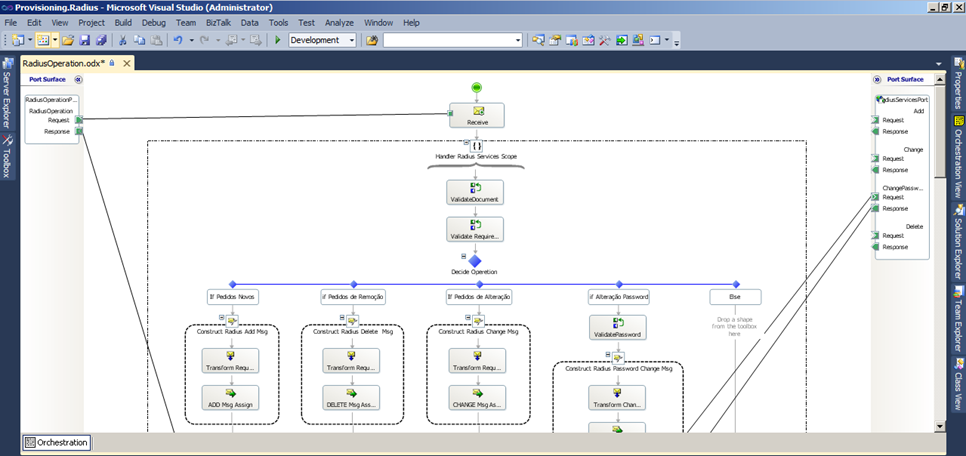Start debugging with the green play icon
Image resolution: width=966 pixels, height=456 pixels.
(x=278, y=40)
